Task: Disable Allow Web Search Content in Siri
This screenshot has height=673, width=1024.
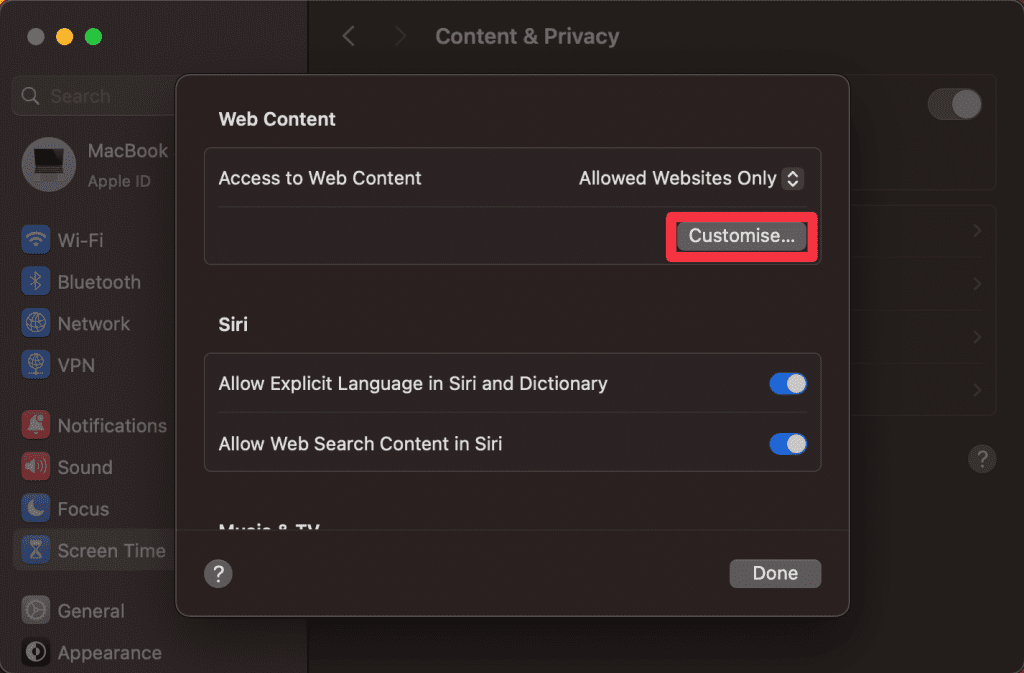Action: [x=788, y=443]
